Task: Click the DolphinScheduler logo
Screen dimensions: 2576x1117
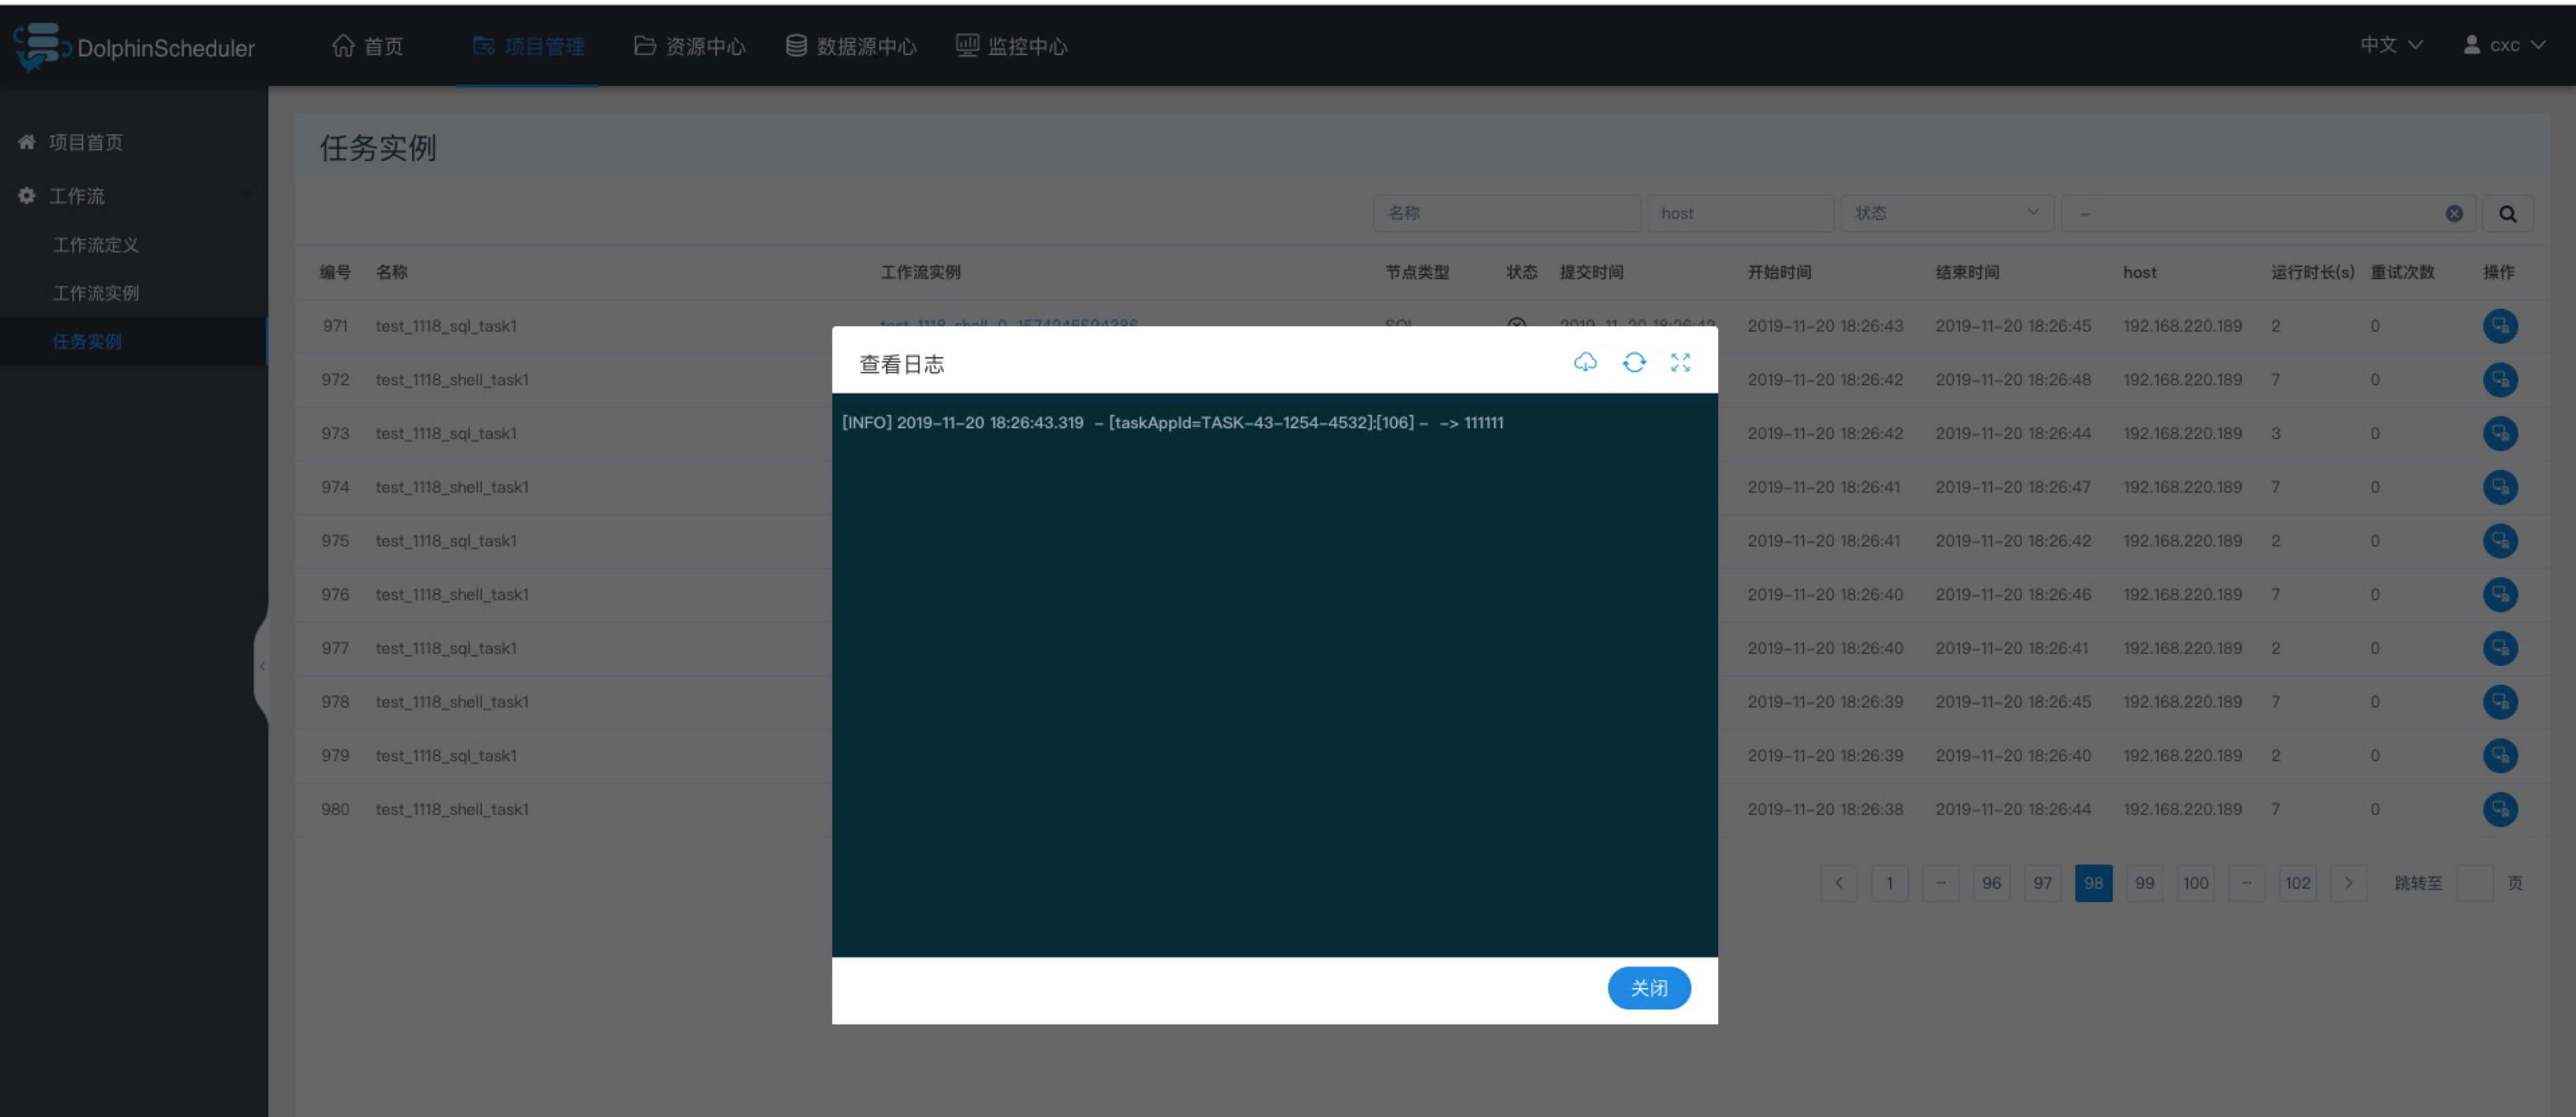Action: [x=135, y=47]
